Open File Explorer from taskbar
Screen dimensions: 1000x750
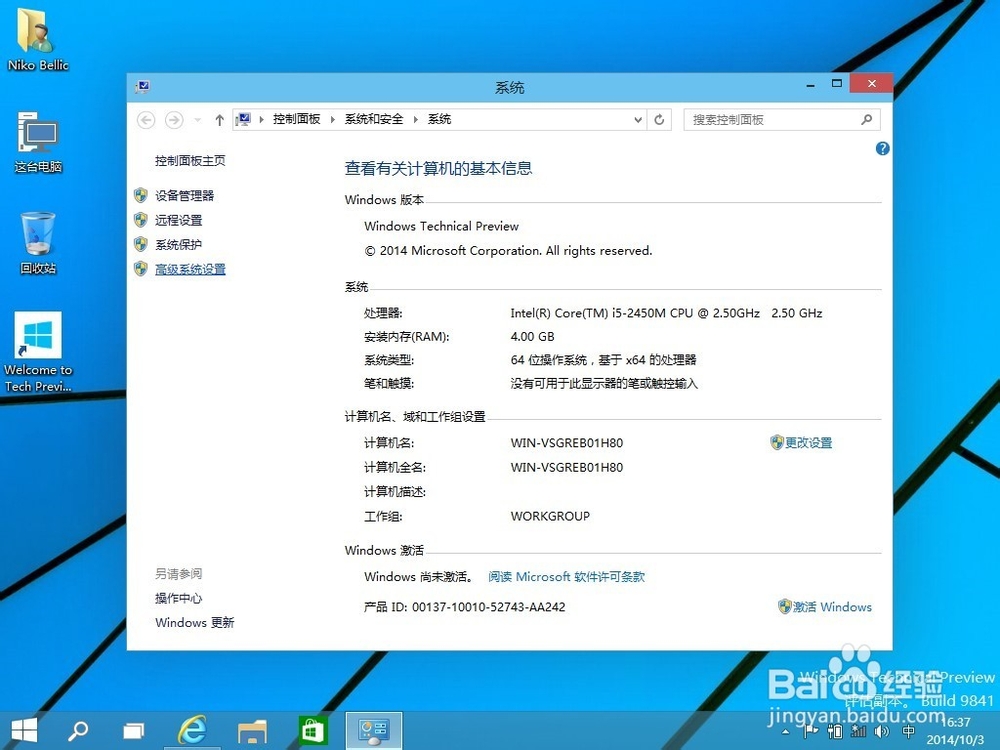(252, 732)
